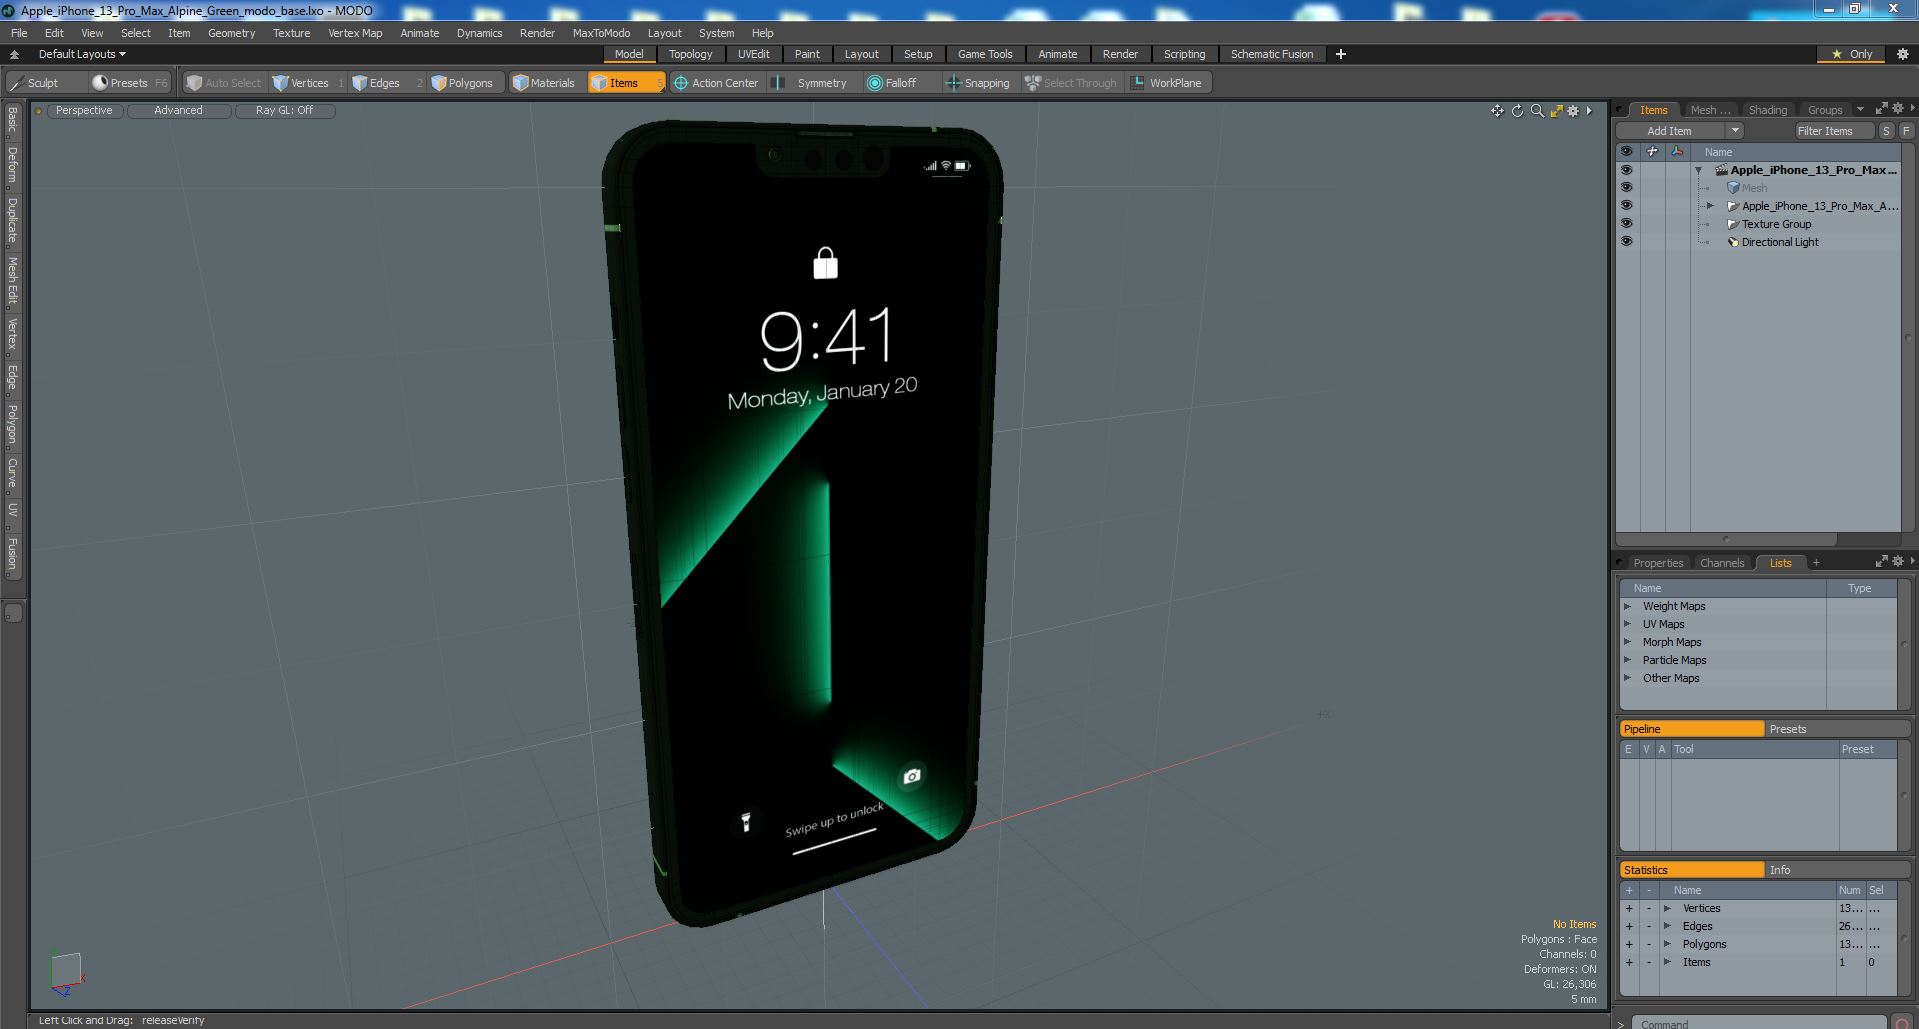The width and height of the screenshot is (1919, 1029).
Task: Expand UV Maps list
Action: tap(1627, 624)
